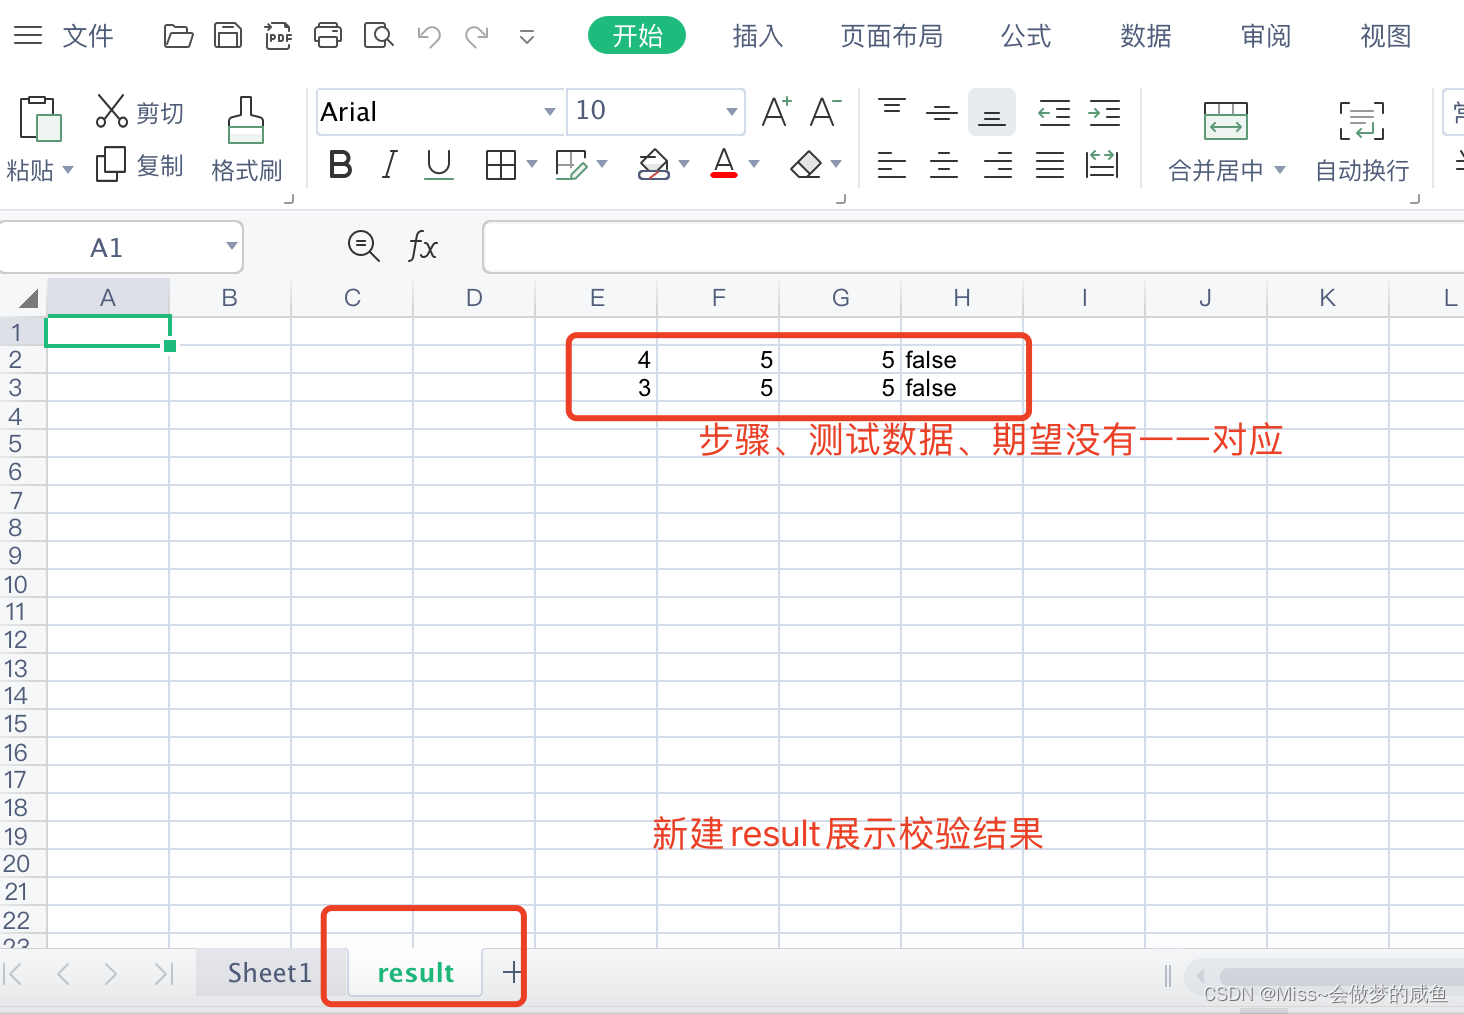This screenshot has width=1464, height=1014.
Task: Open the borders dropdown arrow
Action: (531, 163)
